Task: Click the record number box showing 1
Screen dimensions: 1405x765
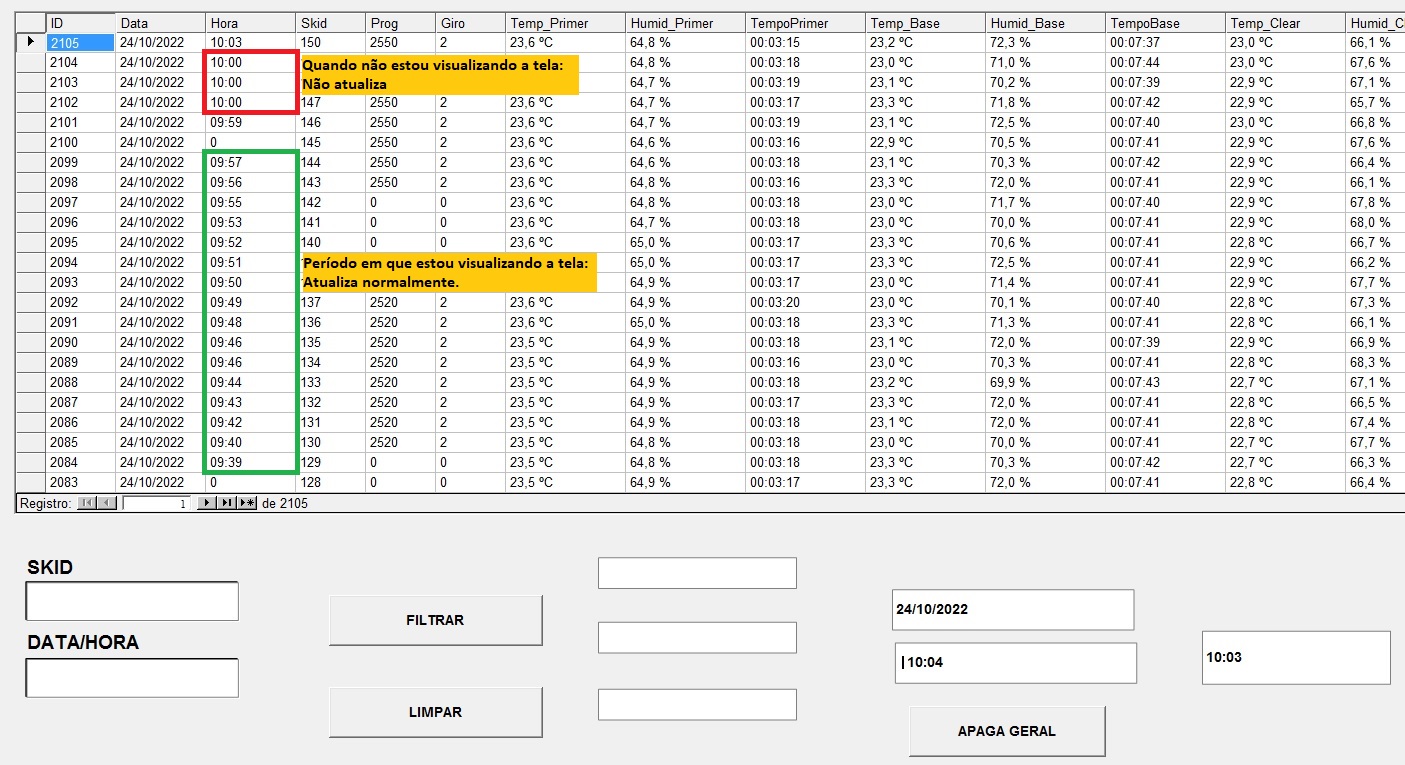Action: pos(157,503)
